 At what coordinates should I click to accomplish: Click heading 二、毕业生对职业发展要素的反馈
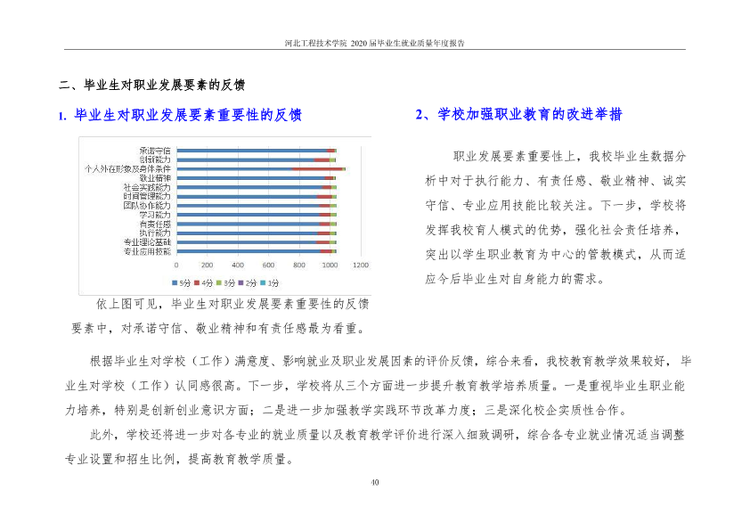[x=152, y=85]
